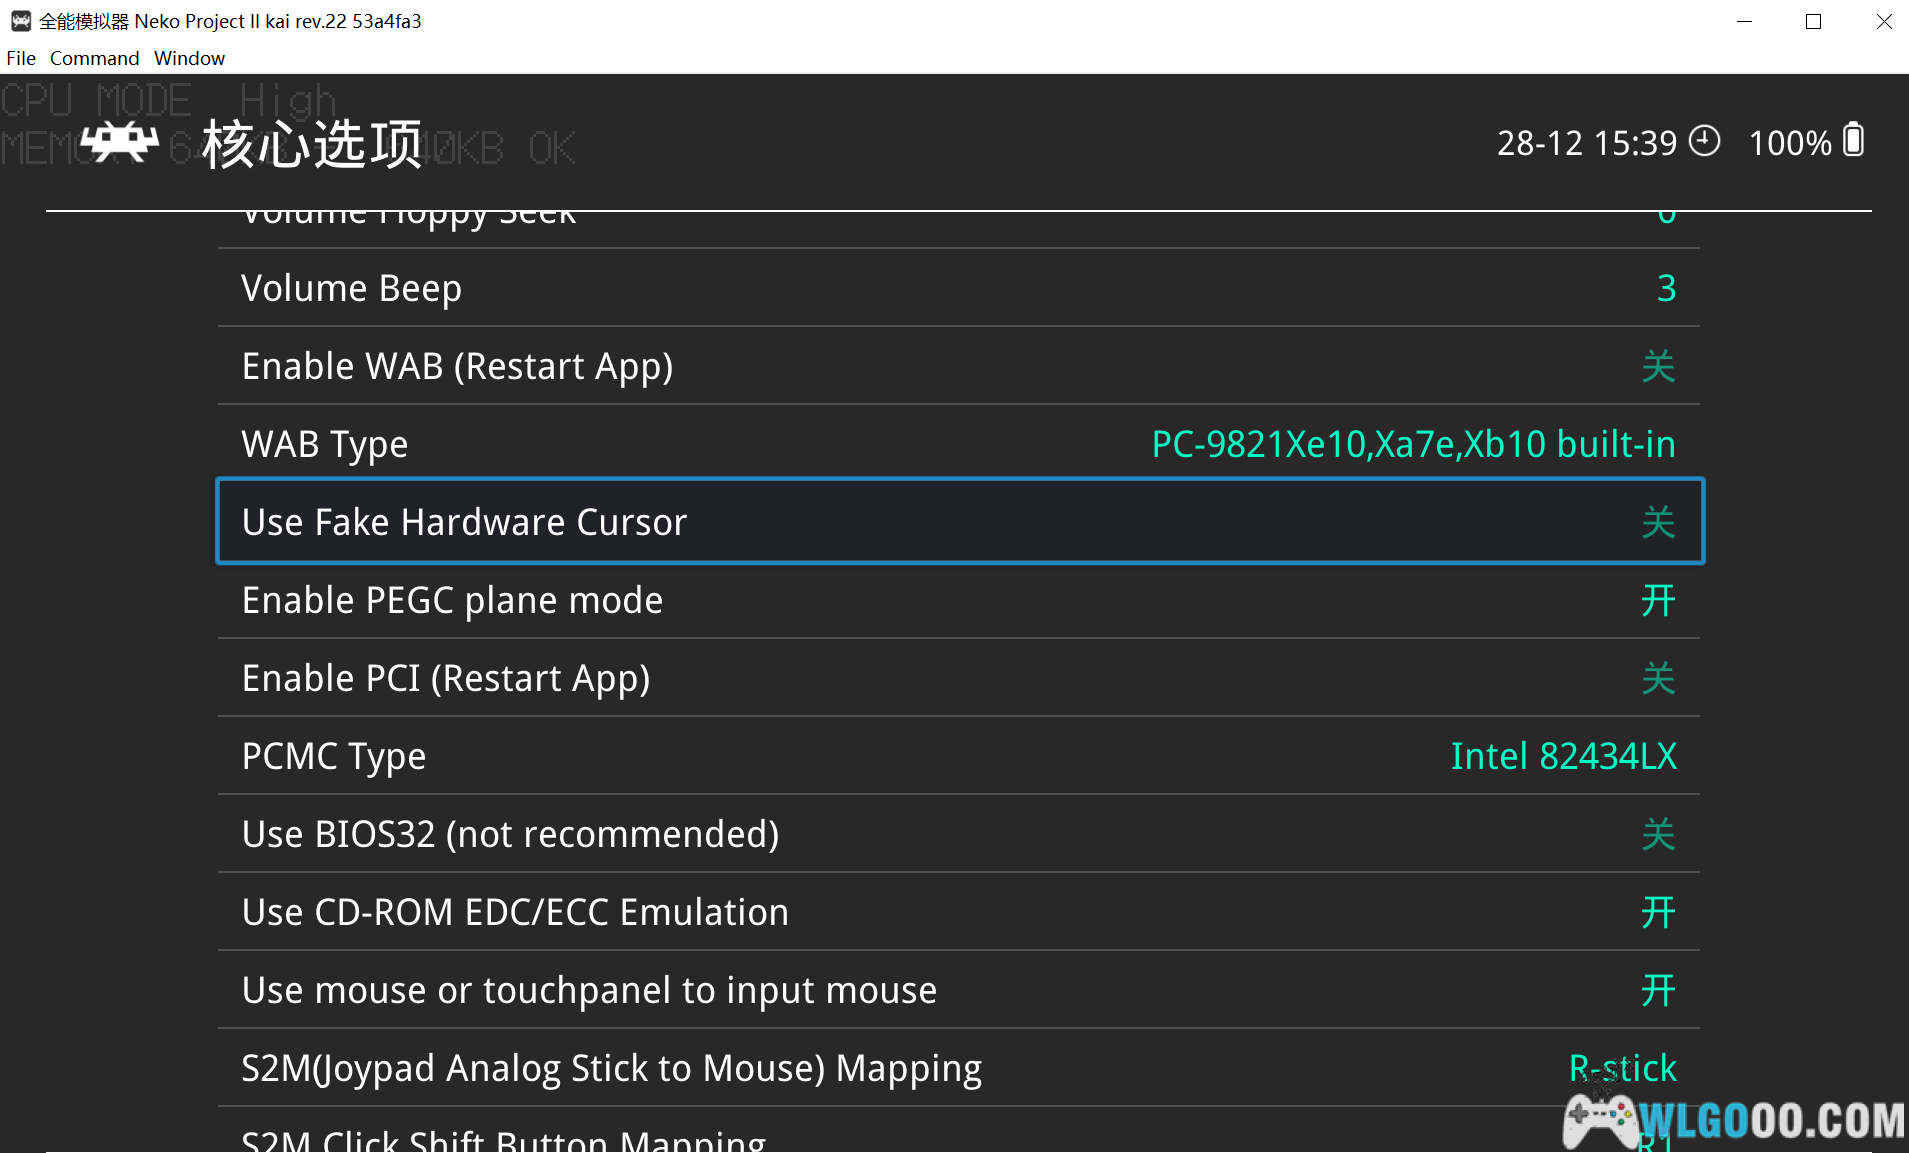Screen dimensions: 1909x1153
Task: Toggle Enable PCI (Restart App) option
Action: click(958, 678)
